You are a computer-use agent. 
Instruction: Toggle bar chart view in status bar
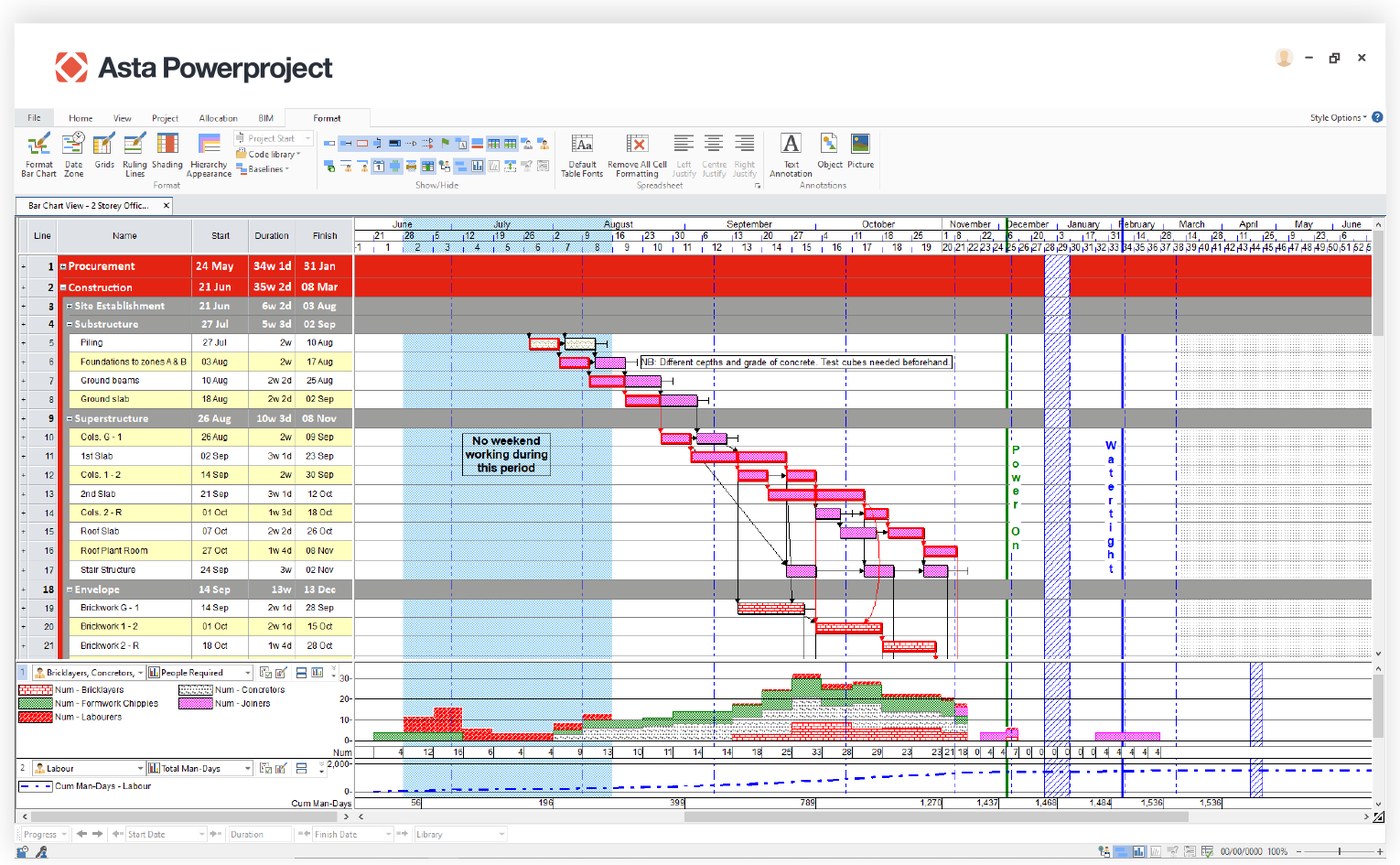point(1123,851)
